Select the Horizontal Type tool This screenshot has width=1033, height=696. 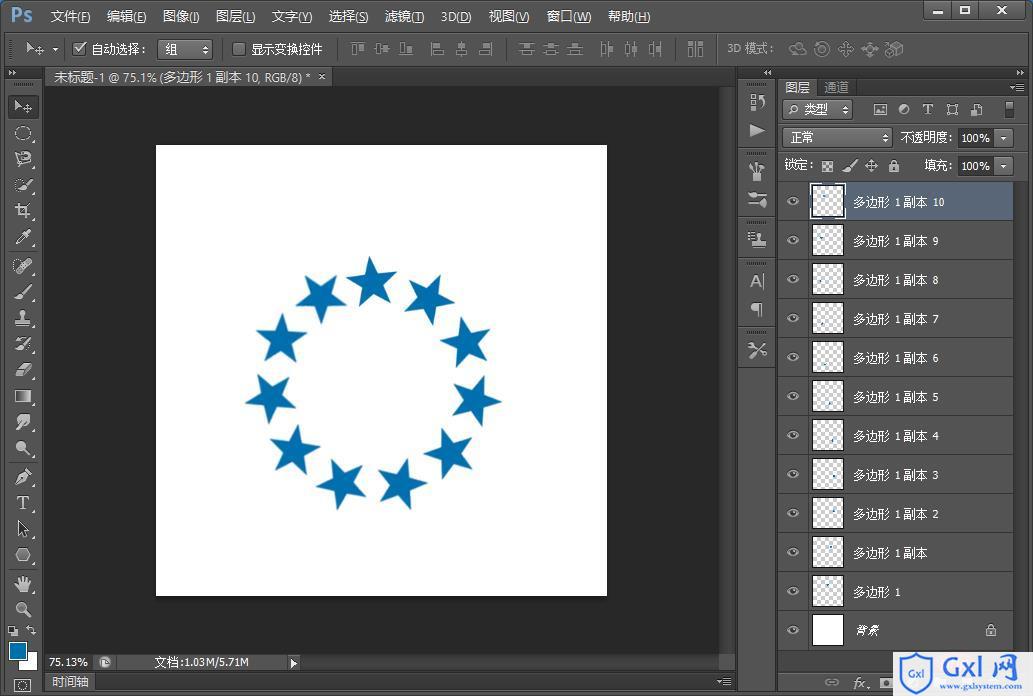[23, 503]
